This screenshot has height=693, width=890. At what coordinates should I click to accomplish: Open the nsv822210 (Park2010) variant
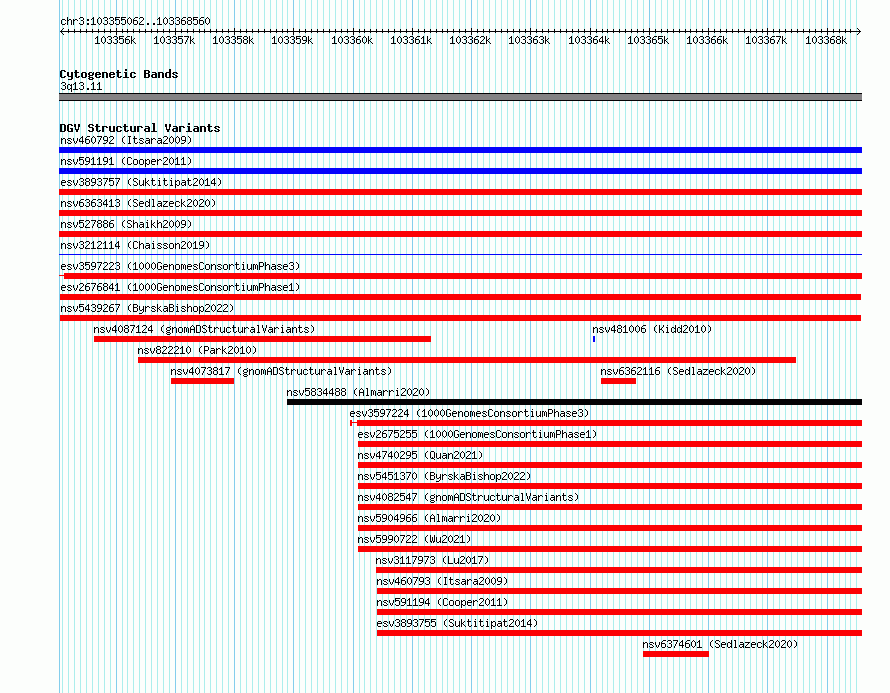[197, 350]
